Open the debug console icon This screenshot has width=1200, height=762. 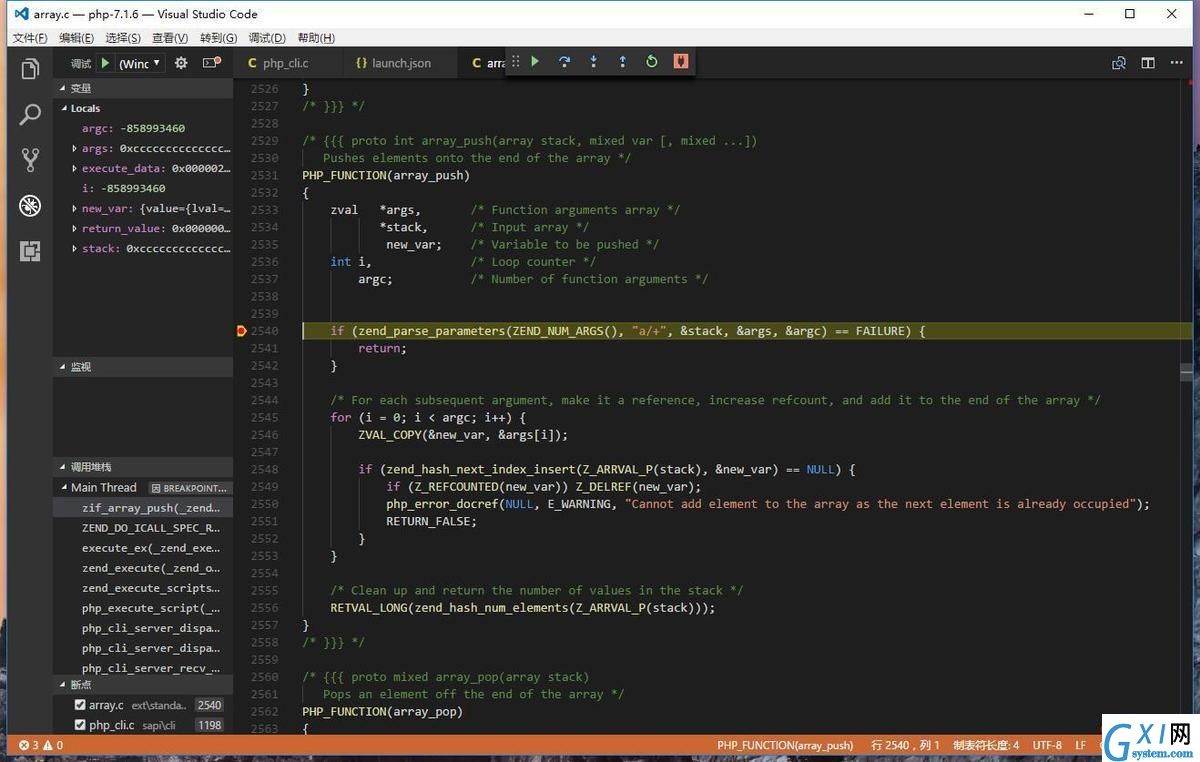click(211, 63)
